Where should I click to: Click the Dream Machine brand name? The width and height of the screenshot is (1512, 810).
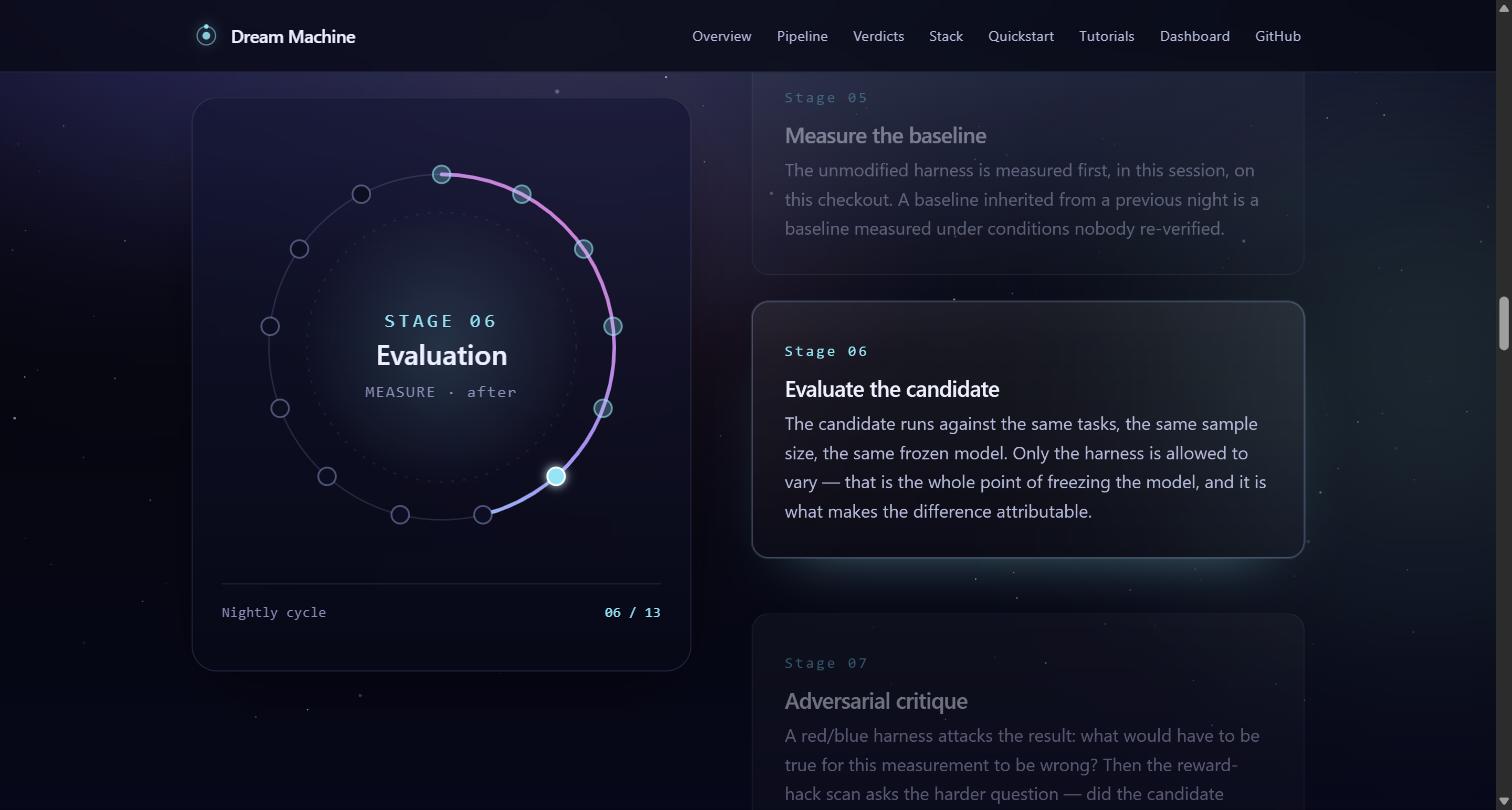tap(293, 36)
